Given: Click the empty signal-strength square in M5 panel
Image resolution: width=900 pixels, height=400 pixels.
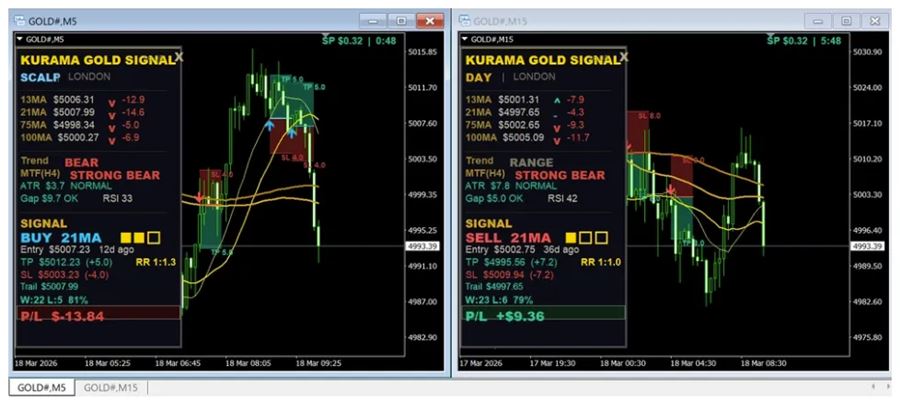Looking at the screenshot, I should point(154,237).
